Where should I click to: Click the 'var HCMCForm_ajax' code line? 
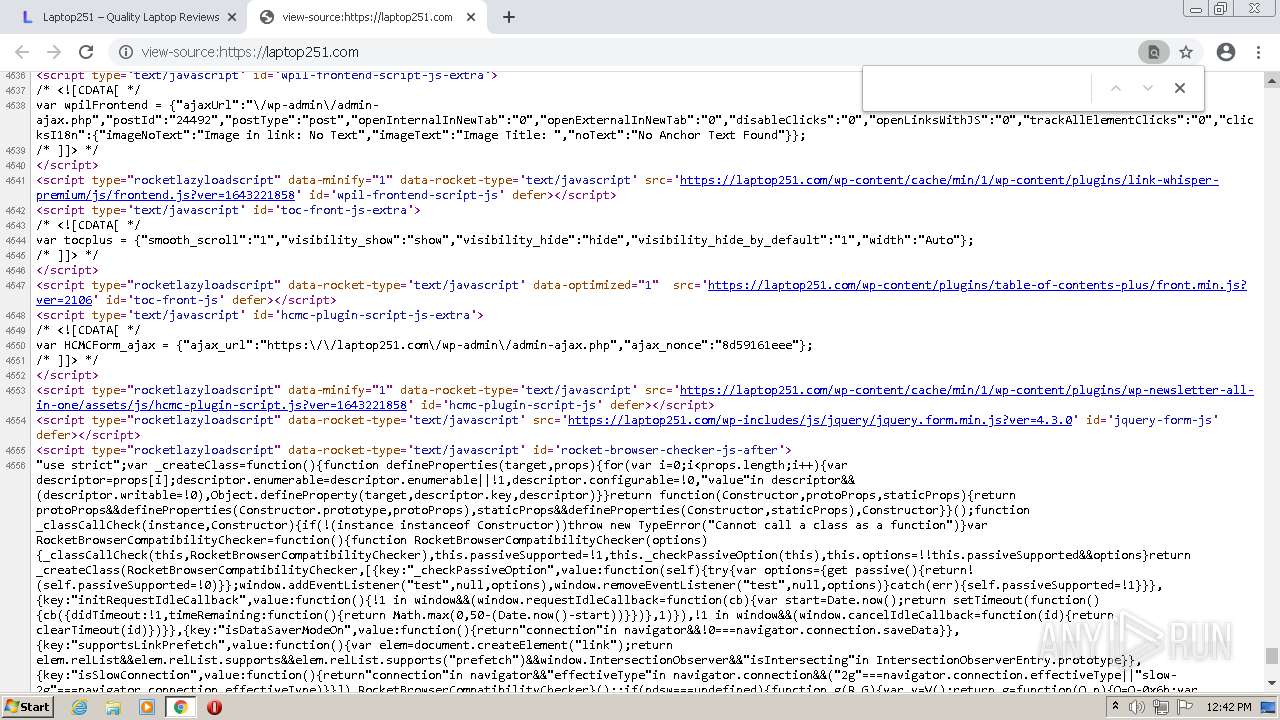pyautogui.click(x=424, y=345)
